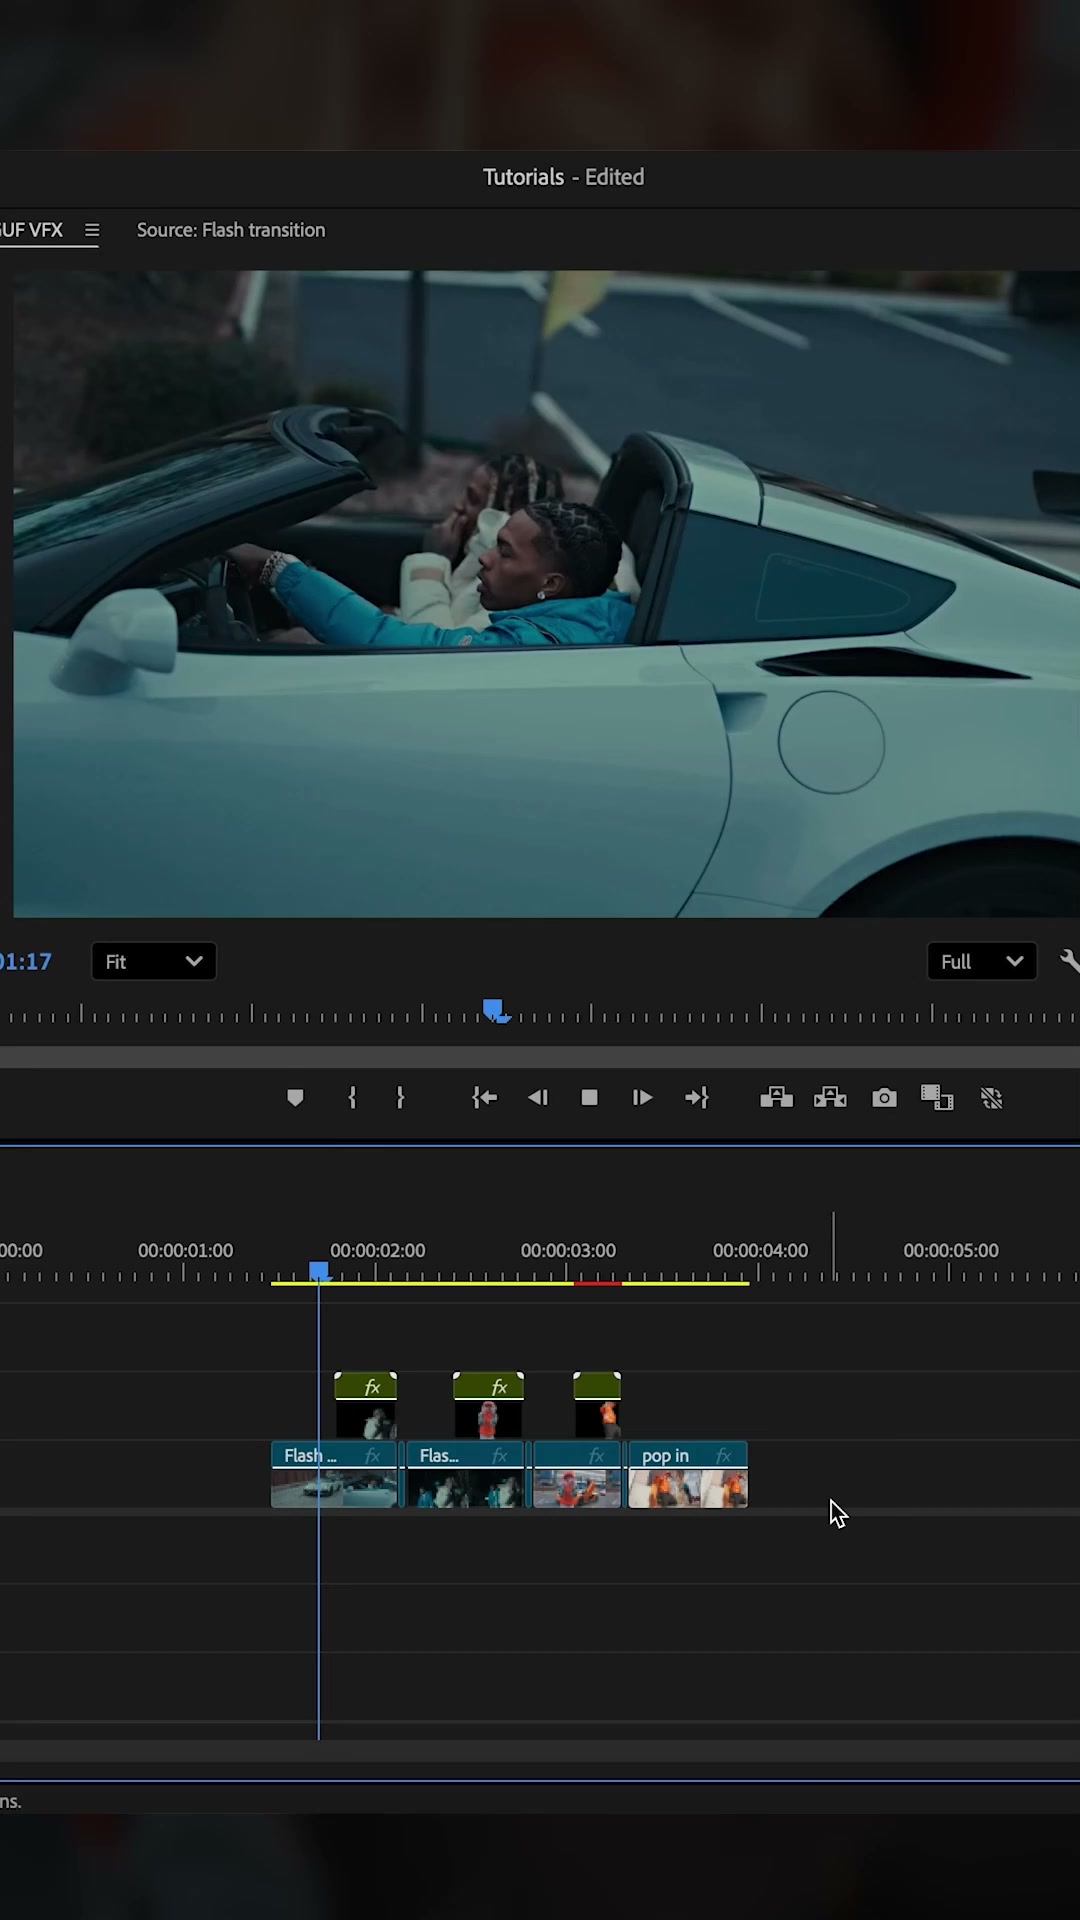Viewport: 1080px width, 1920px height.
Task: Click the red render bar segment
Action: click(598, 1283)
